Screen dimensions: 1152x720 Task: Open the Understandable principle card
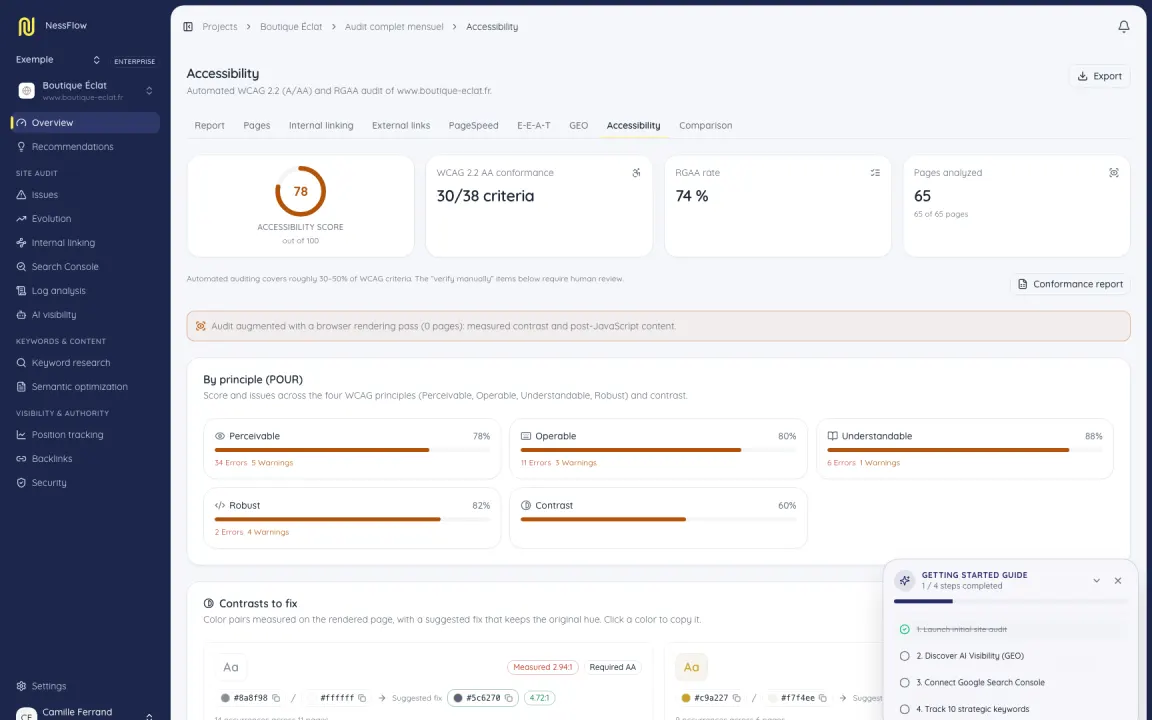965,449
